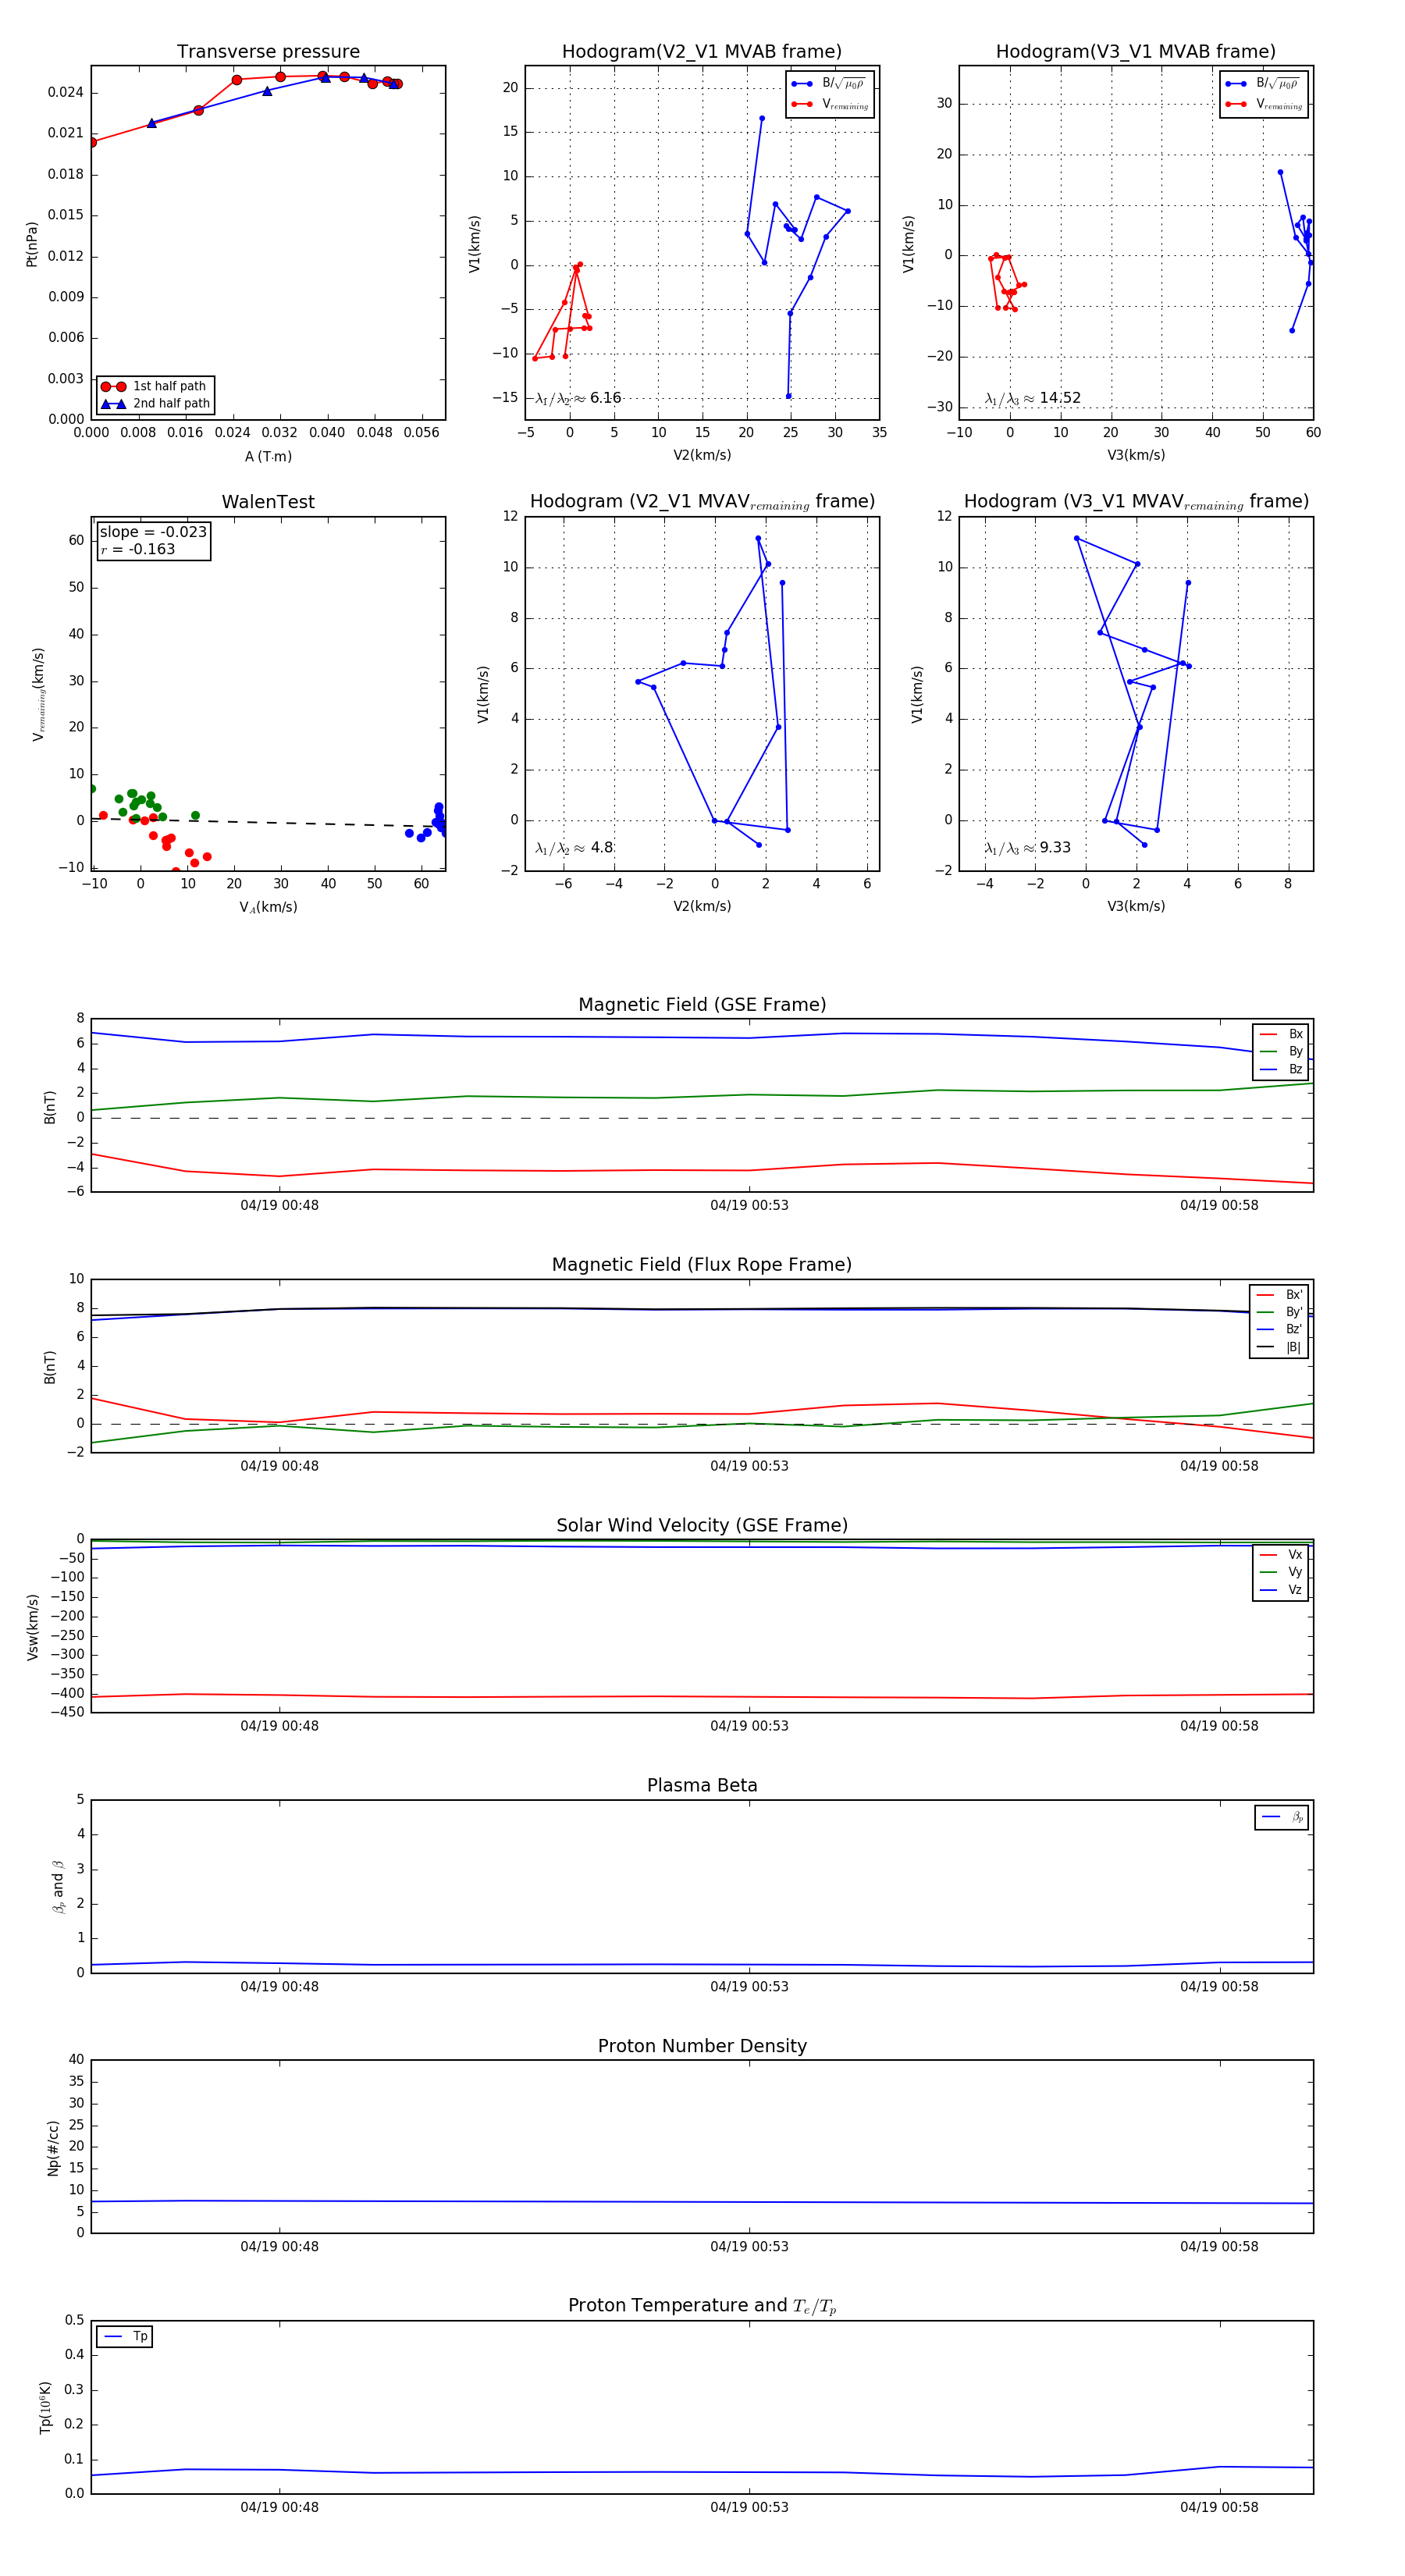
Task: Click 'Magnetic Field (Flux Rope Frame)' title
Action: coord(702,1265)
